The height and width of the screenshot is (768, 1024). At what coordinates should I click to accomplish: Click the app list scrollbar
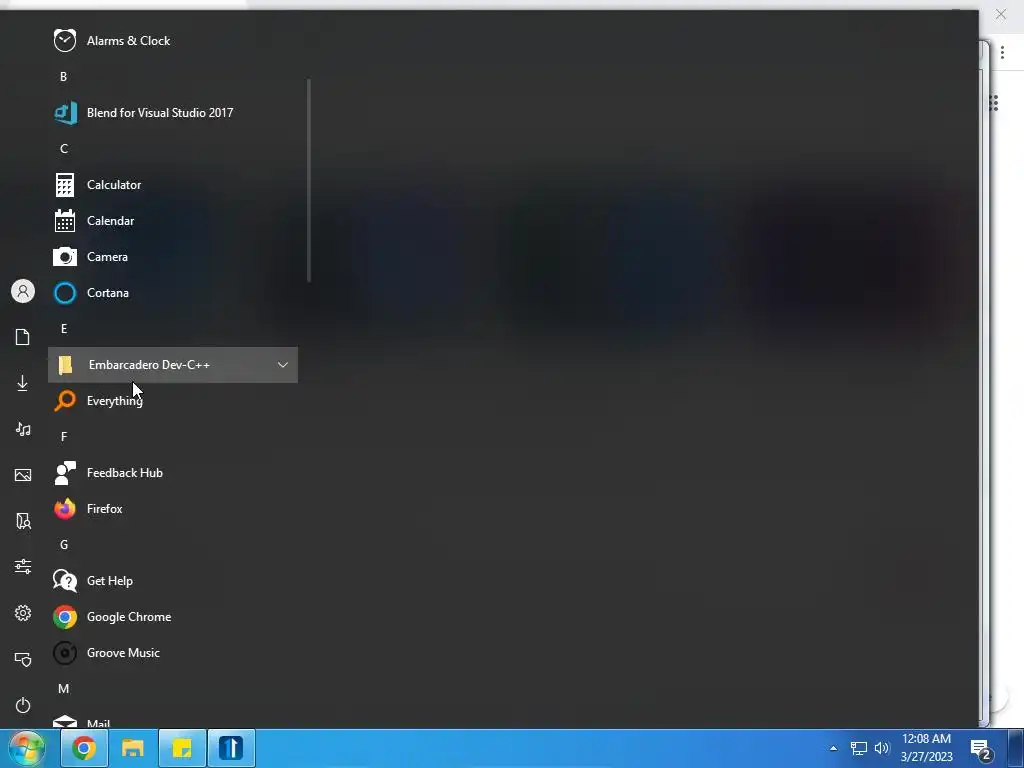point(308,181)
